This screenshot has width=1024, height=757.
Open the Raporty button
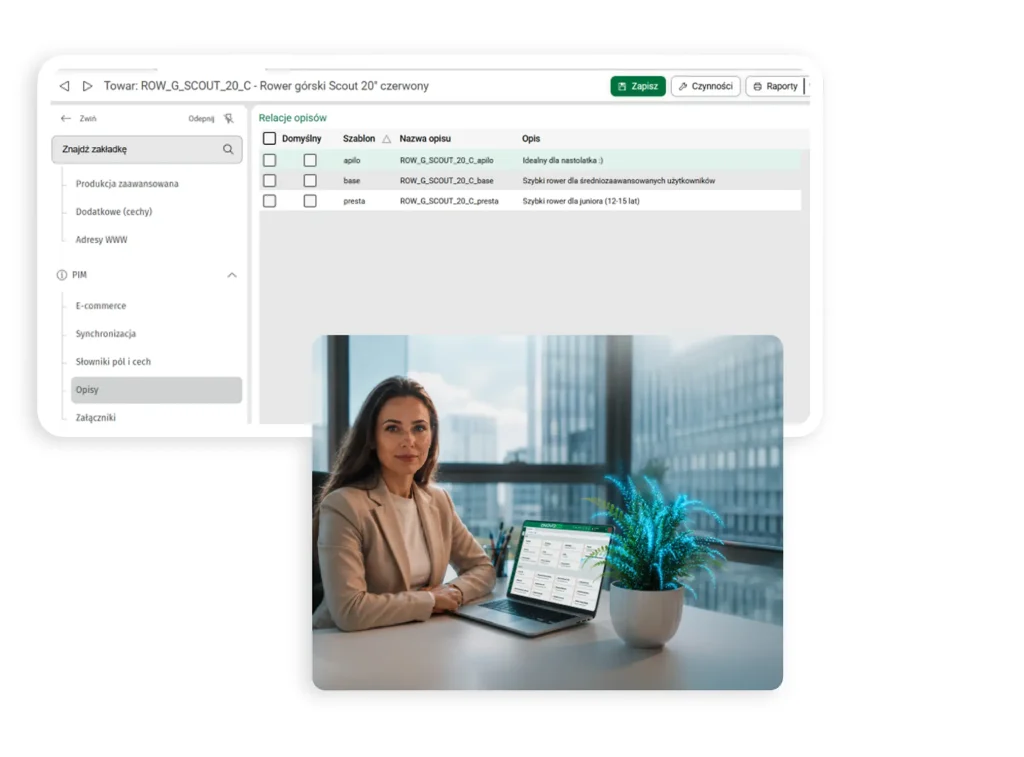point(775,86)
